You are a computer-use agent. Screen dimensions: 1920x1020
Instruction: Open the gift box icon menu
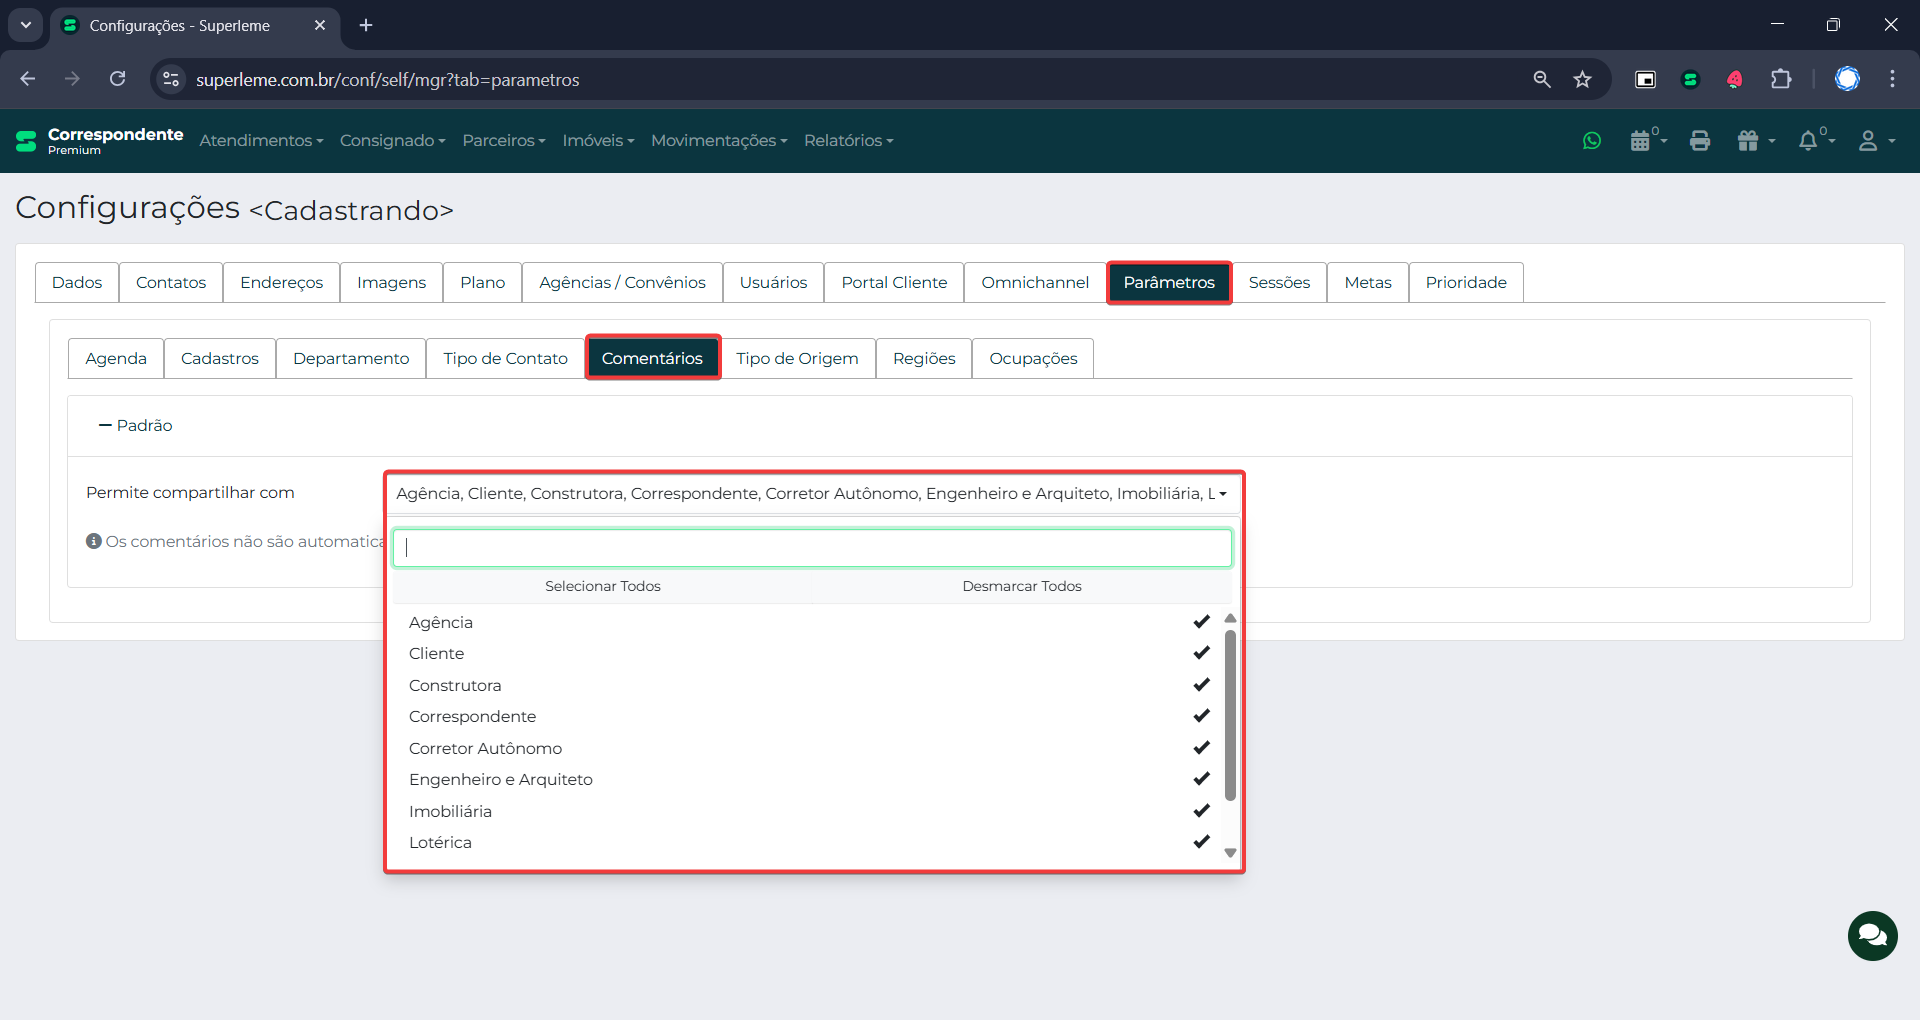(x=1750, y=141)
